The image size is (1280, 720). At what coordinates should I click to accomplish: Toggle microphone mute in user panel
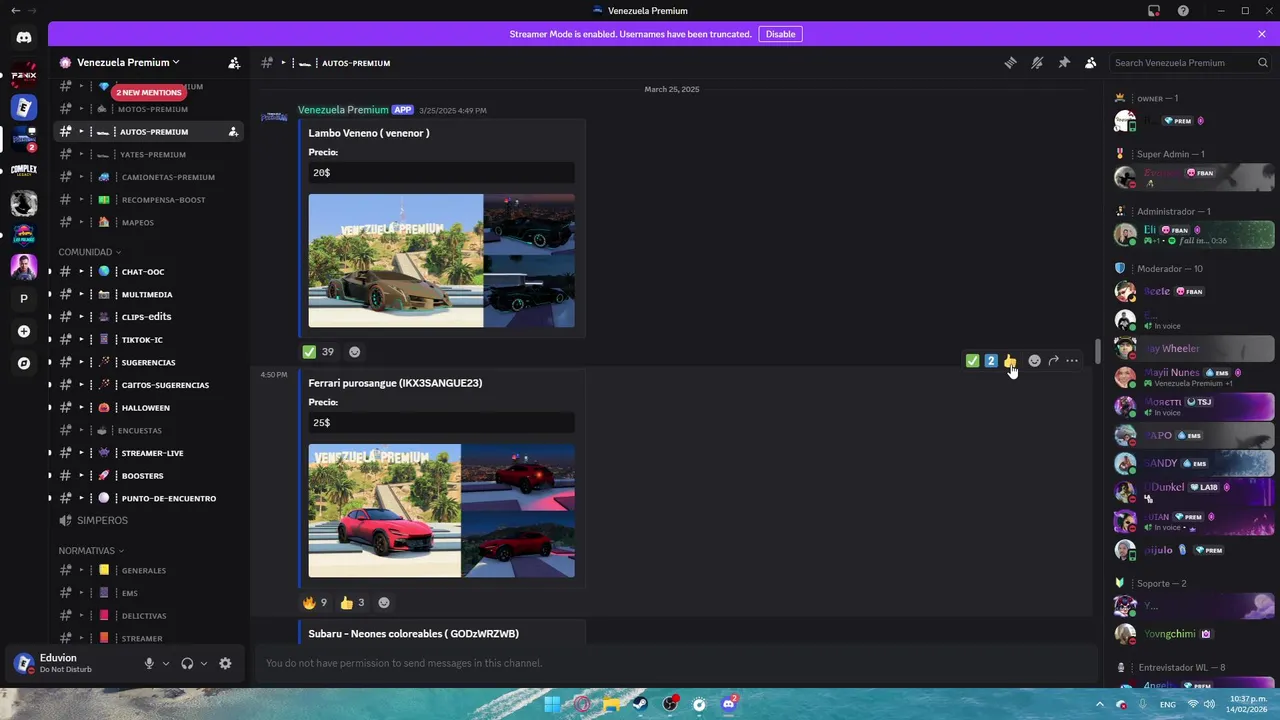pyautogui.click(x=149, y=663)
